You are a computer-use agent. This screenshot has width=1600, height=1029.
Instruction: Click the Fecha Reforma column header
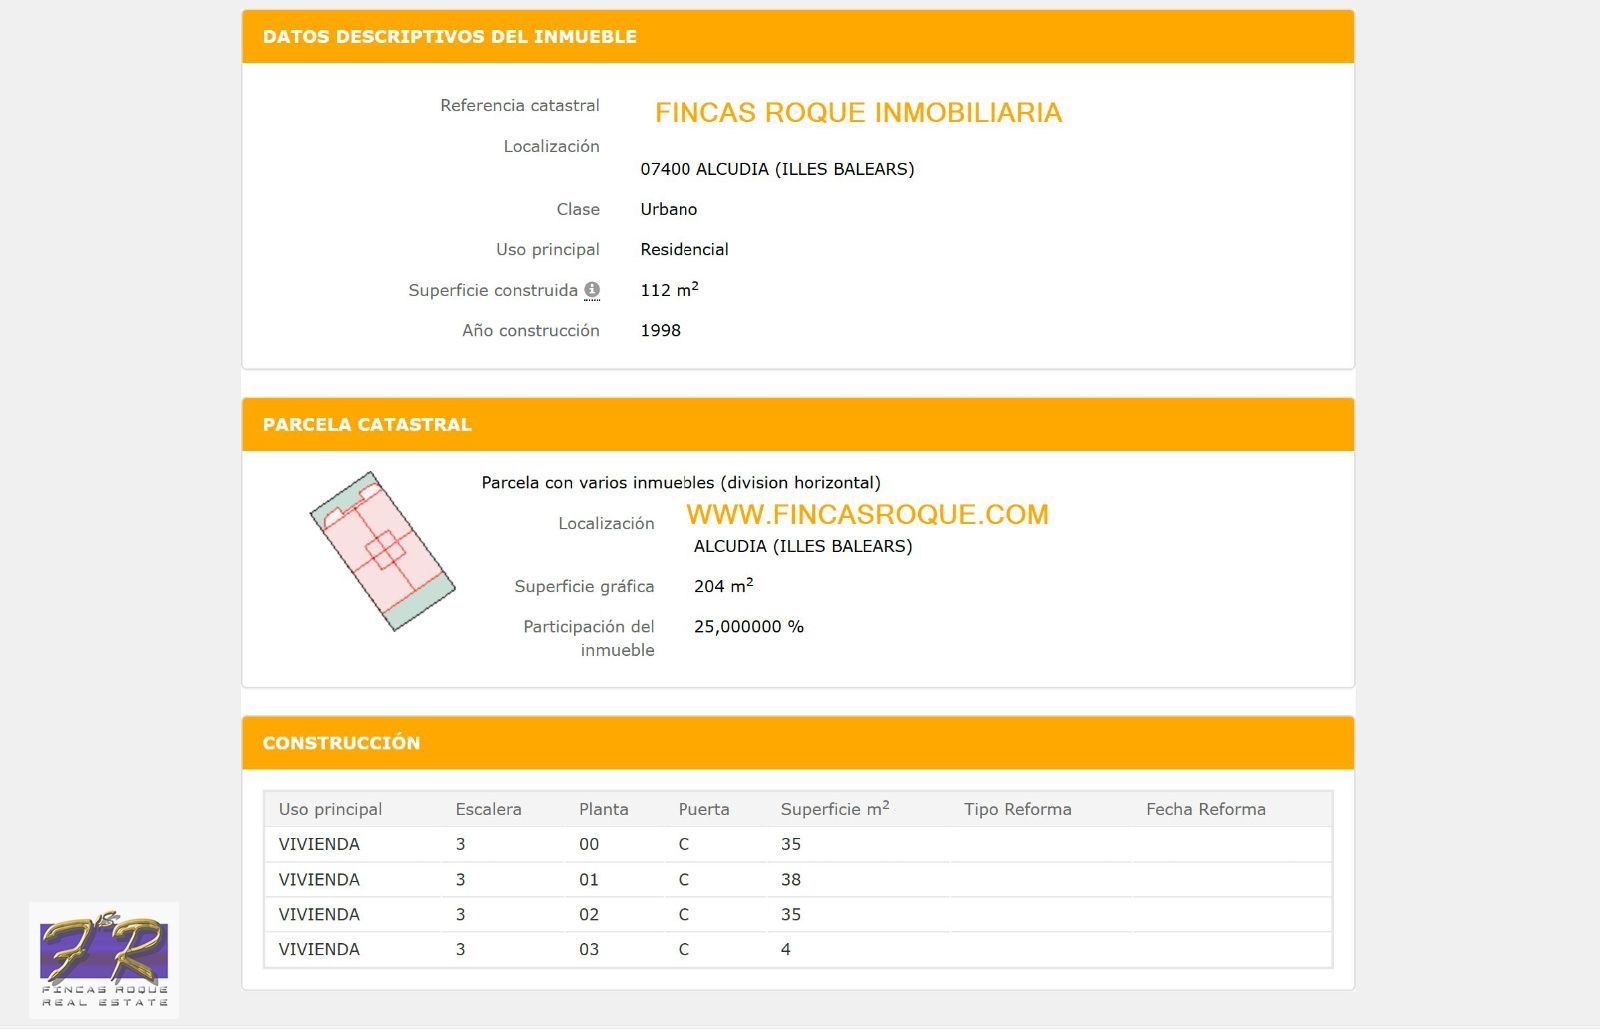pos(1206,809)
